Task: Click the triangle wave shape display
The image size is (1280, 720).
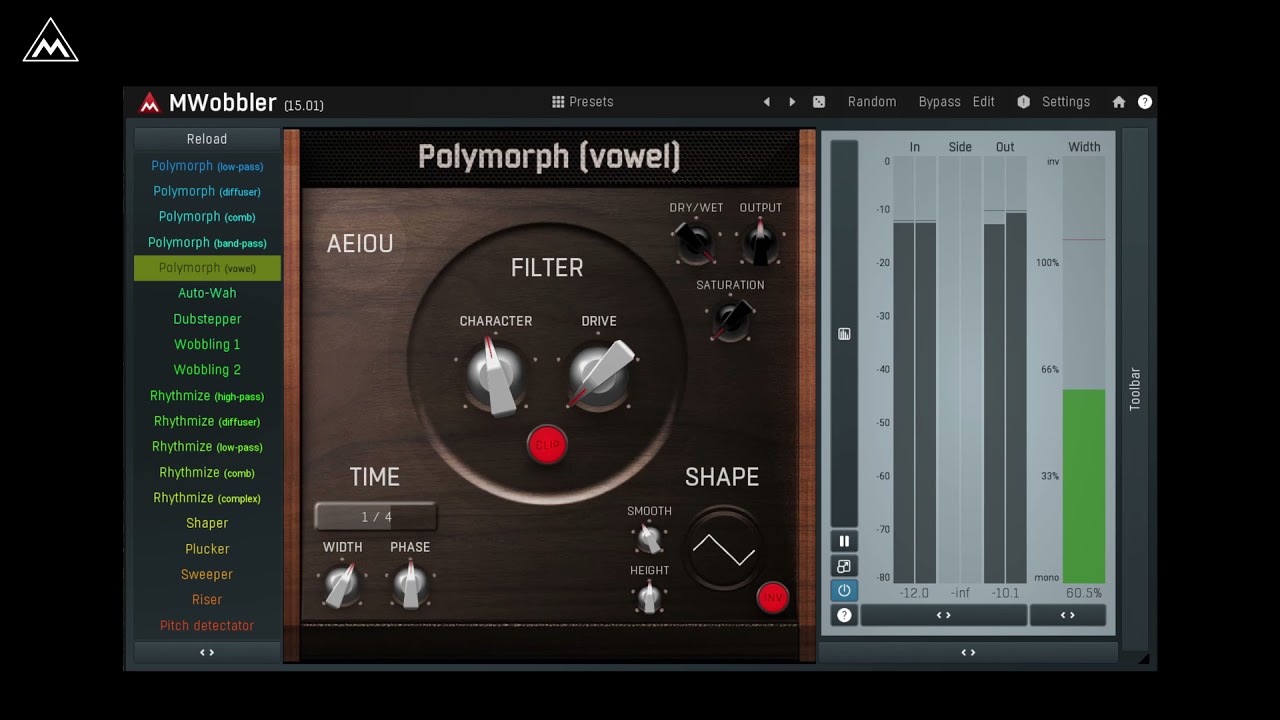Action: tap(724, 549)
